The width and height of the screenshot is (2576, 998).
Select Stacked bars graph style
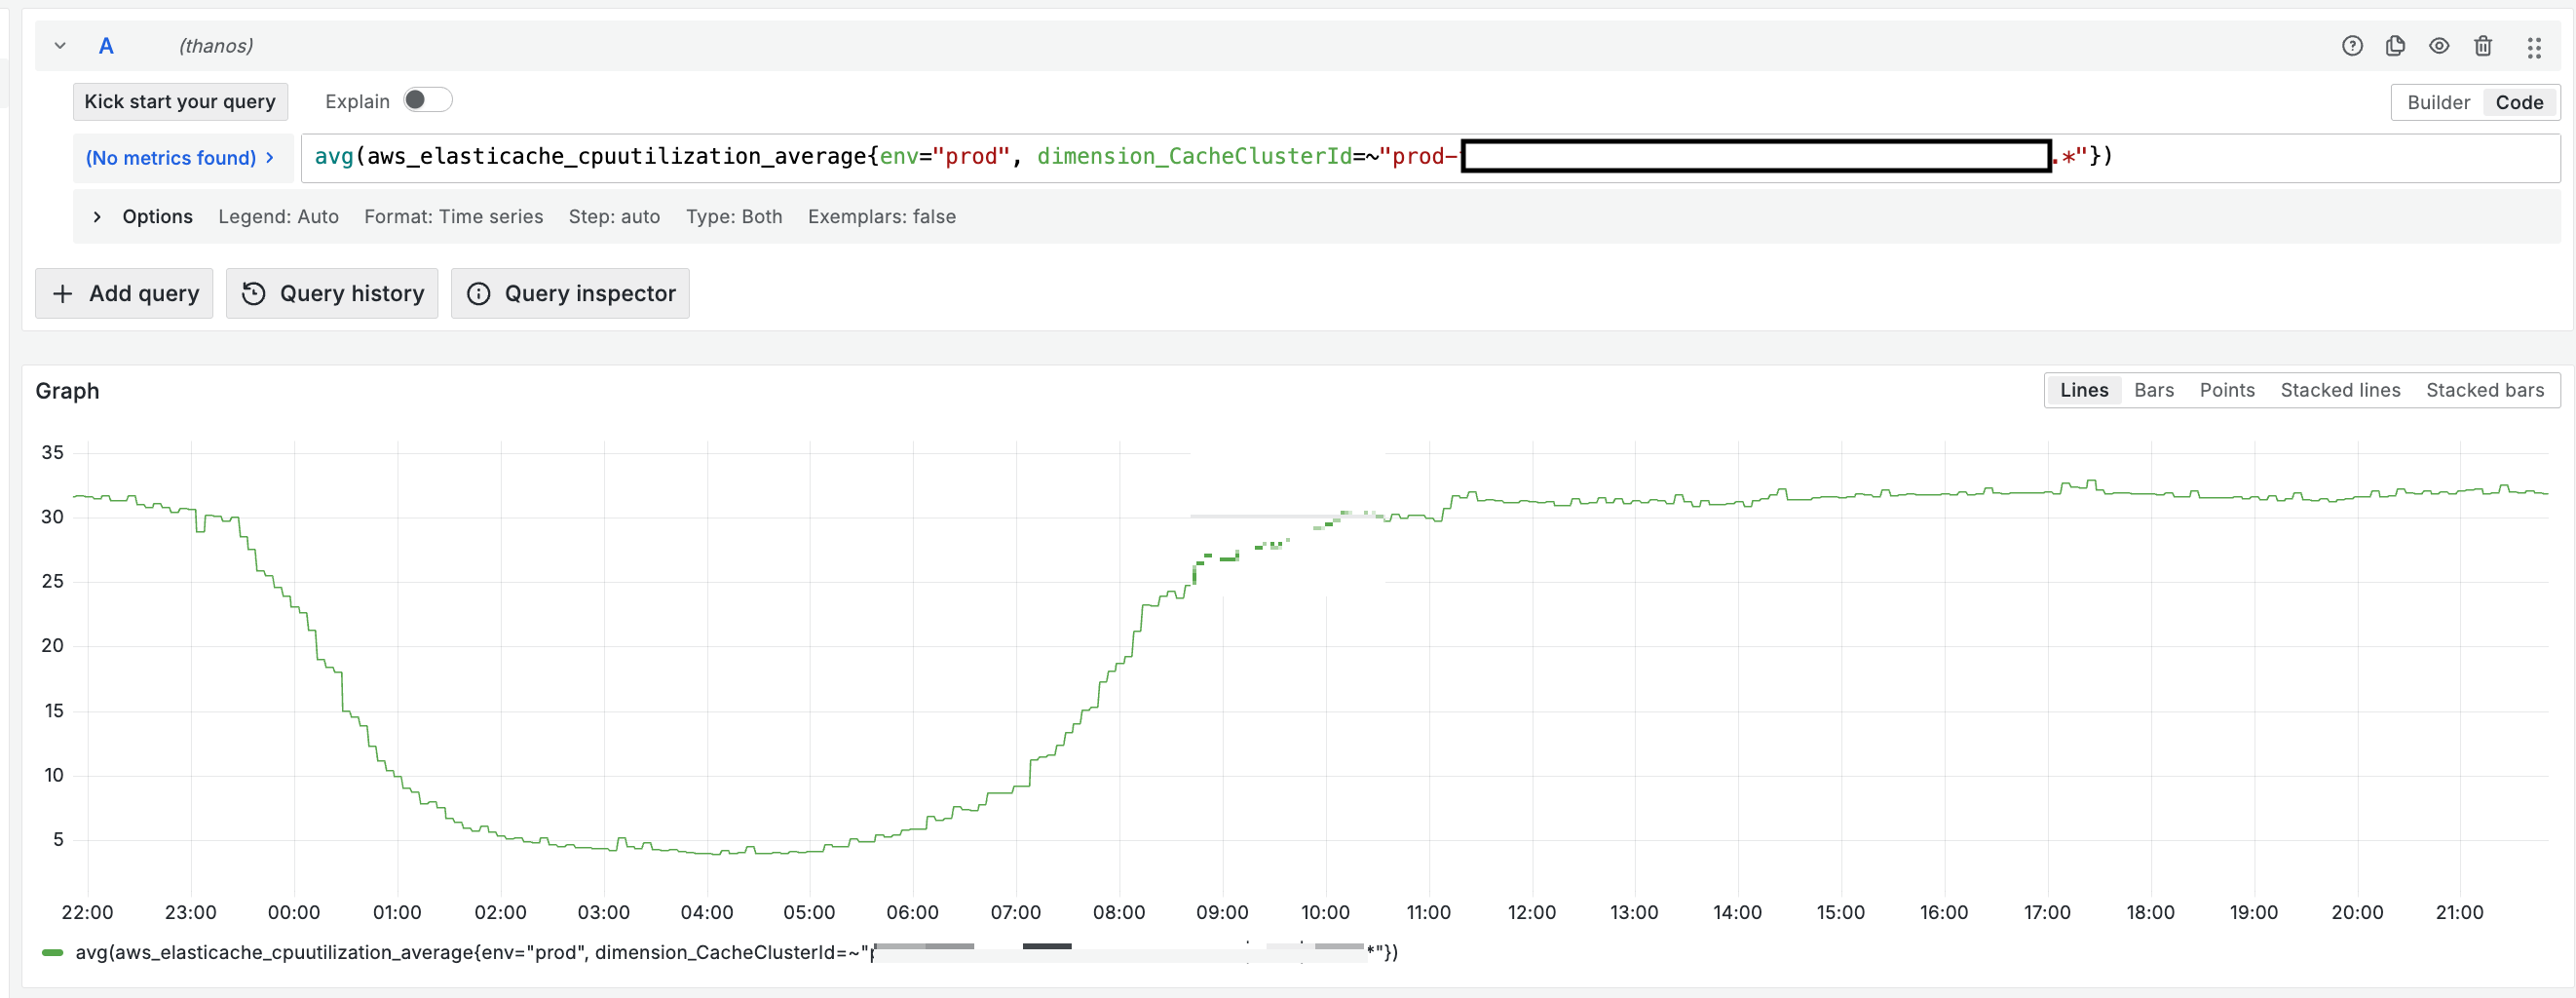[x=2484, y=390]
